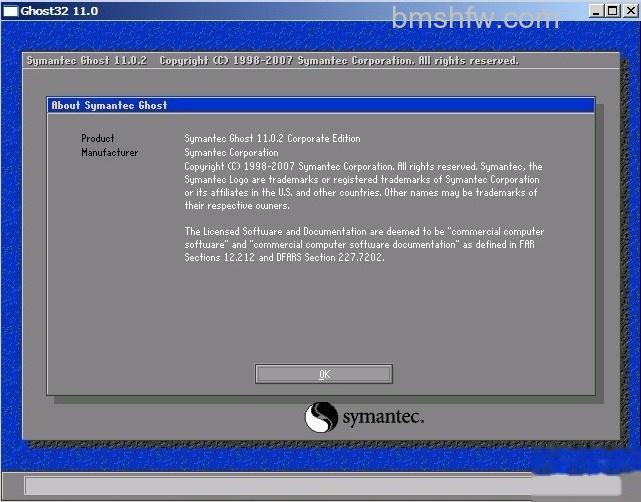Click the "Symantec Corporation" manufacturer value
The image size is (641, 502).
[231, 152]
